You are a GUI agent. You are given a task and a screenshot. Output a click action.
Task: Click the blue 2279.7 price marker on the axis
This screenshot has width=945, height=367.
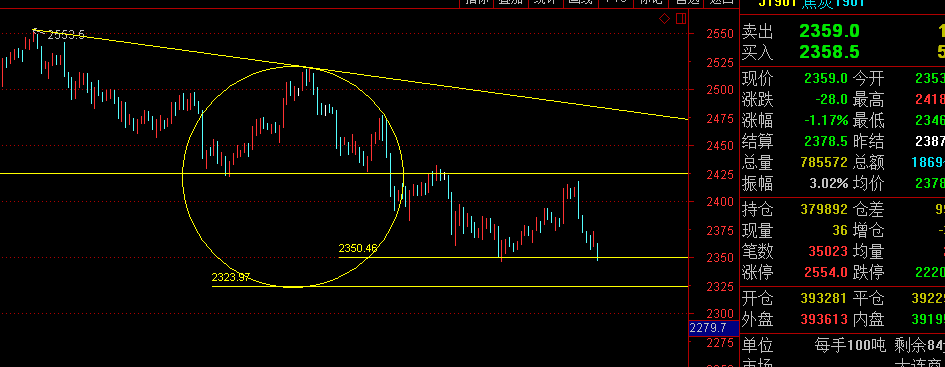point(713,329)
